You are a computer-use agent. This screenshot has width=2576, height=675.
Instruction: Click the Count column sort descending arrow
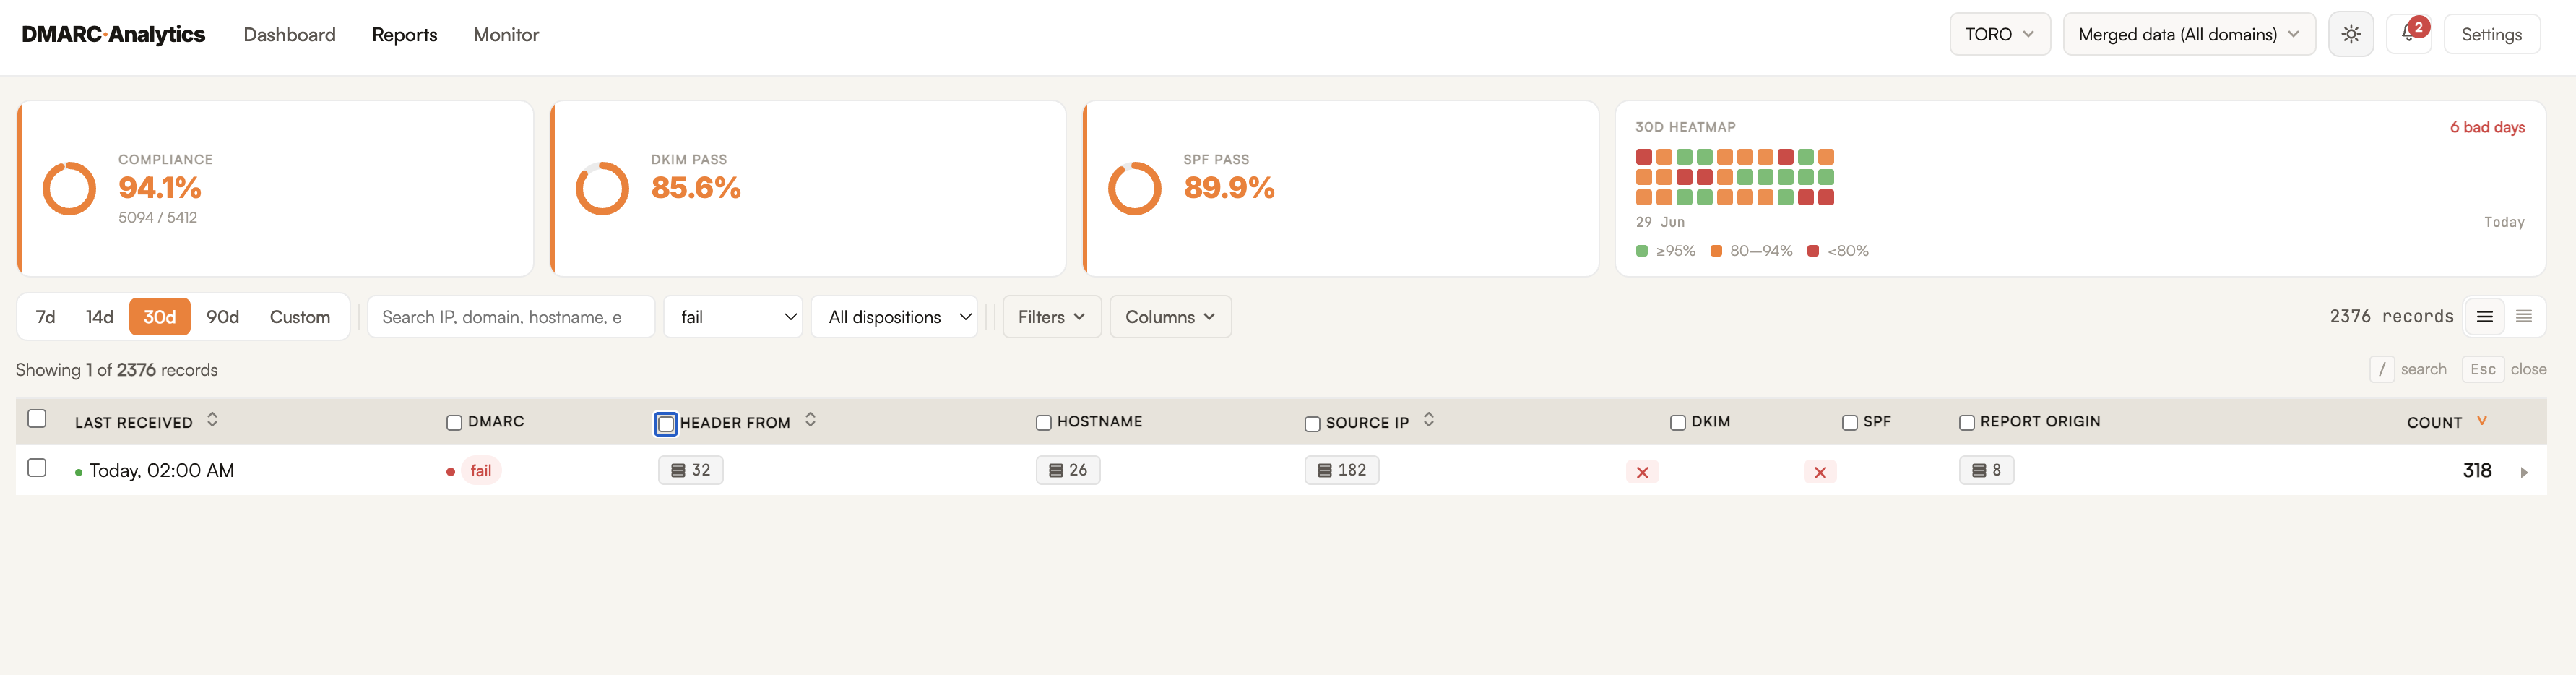pyautogui.click(x=2482, y=421)
